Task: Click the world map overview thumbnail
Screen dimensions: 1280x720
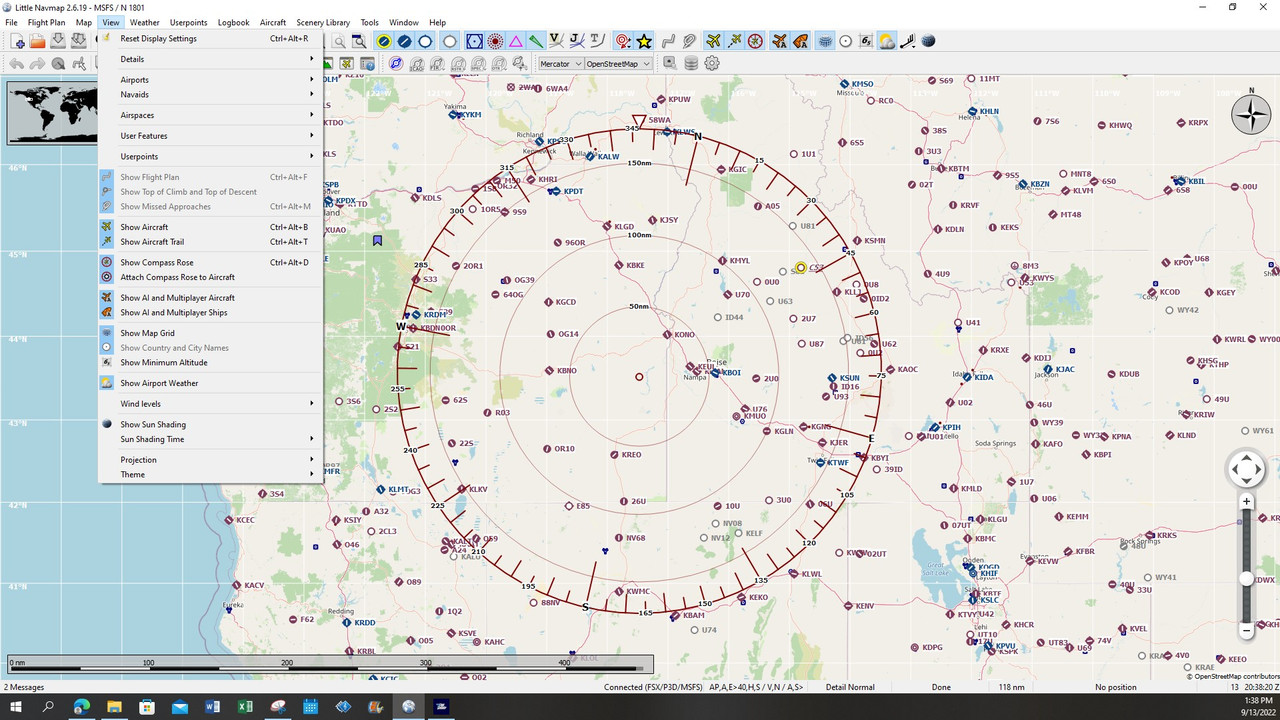Action: tap(50, 112)
